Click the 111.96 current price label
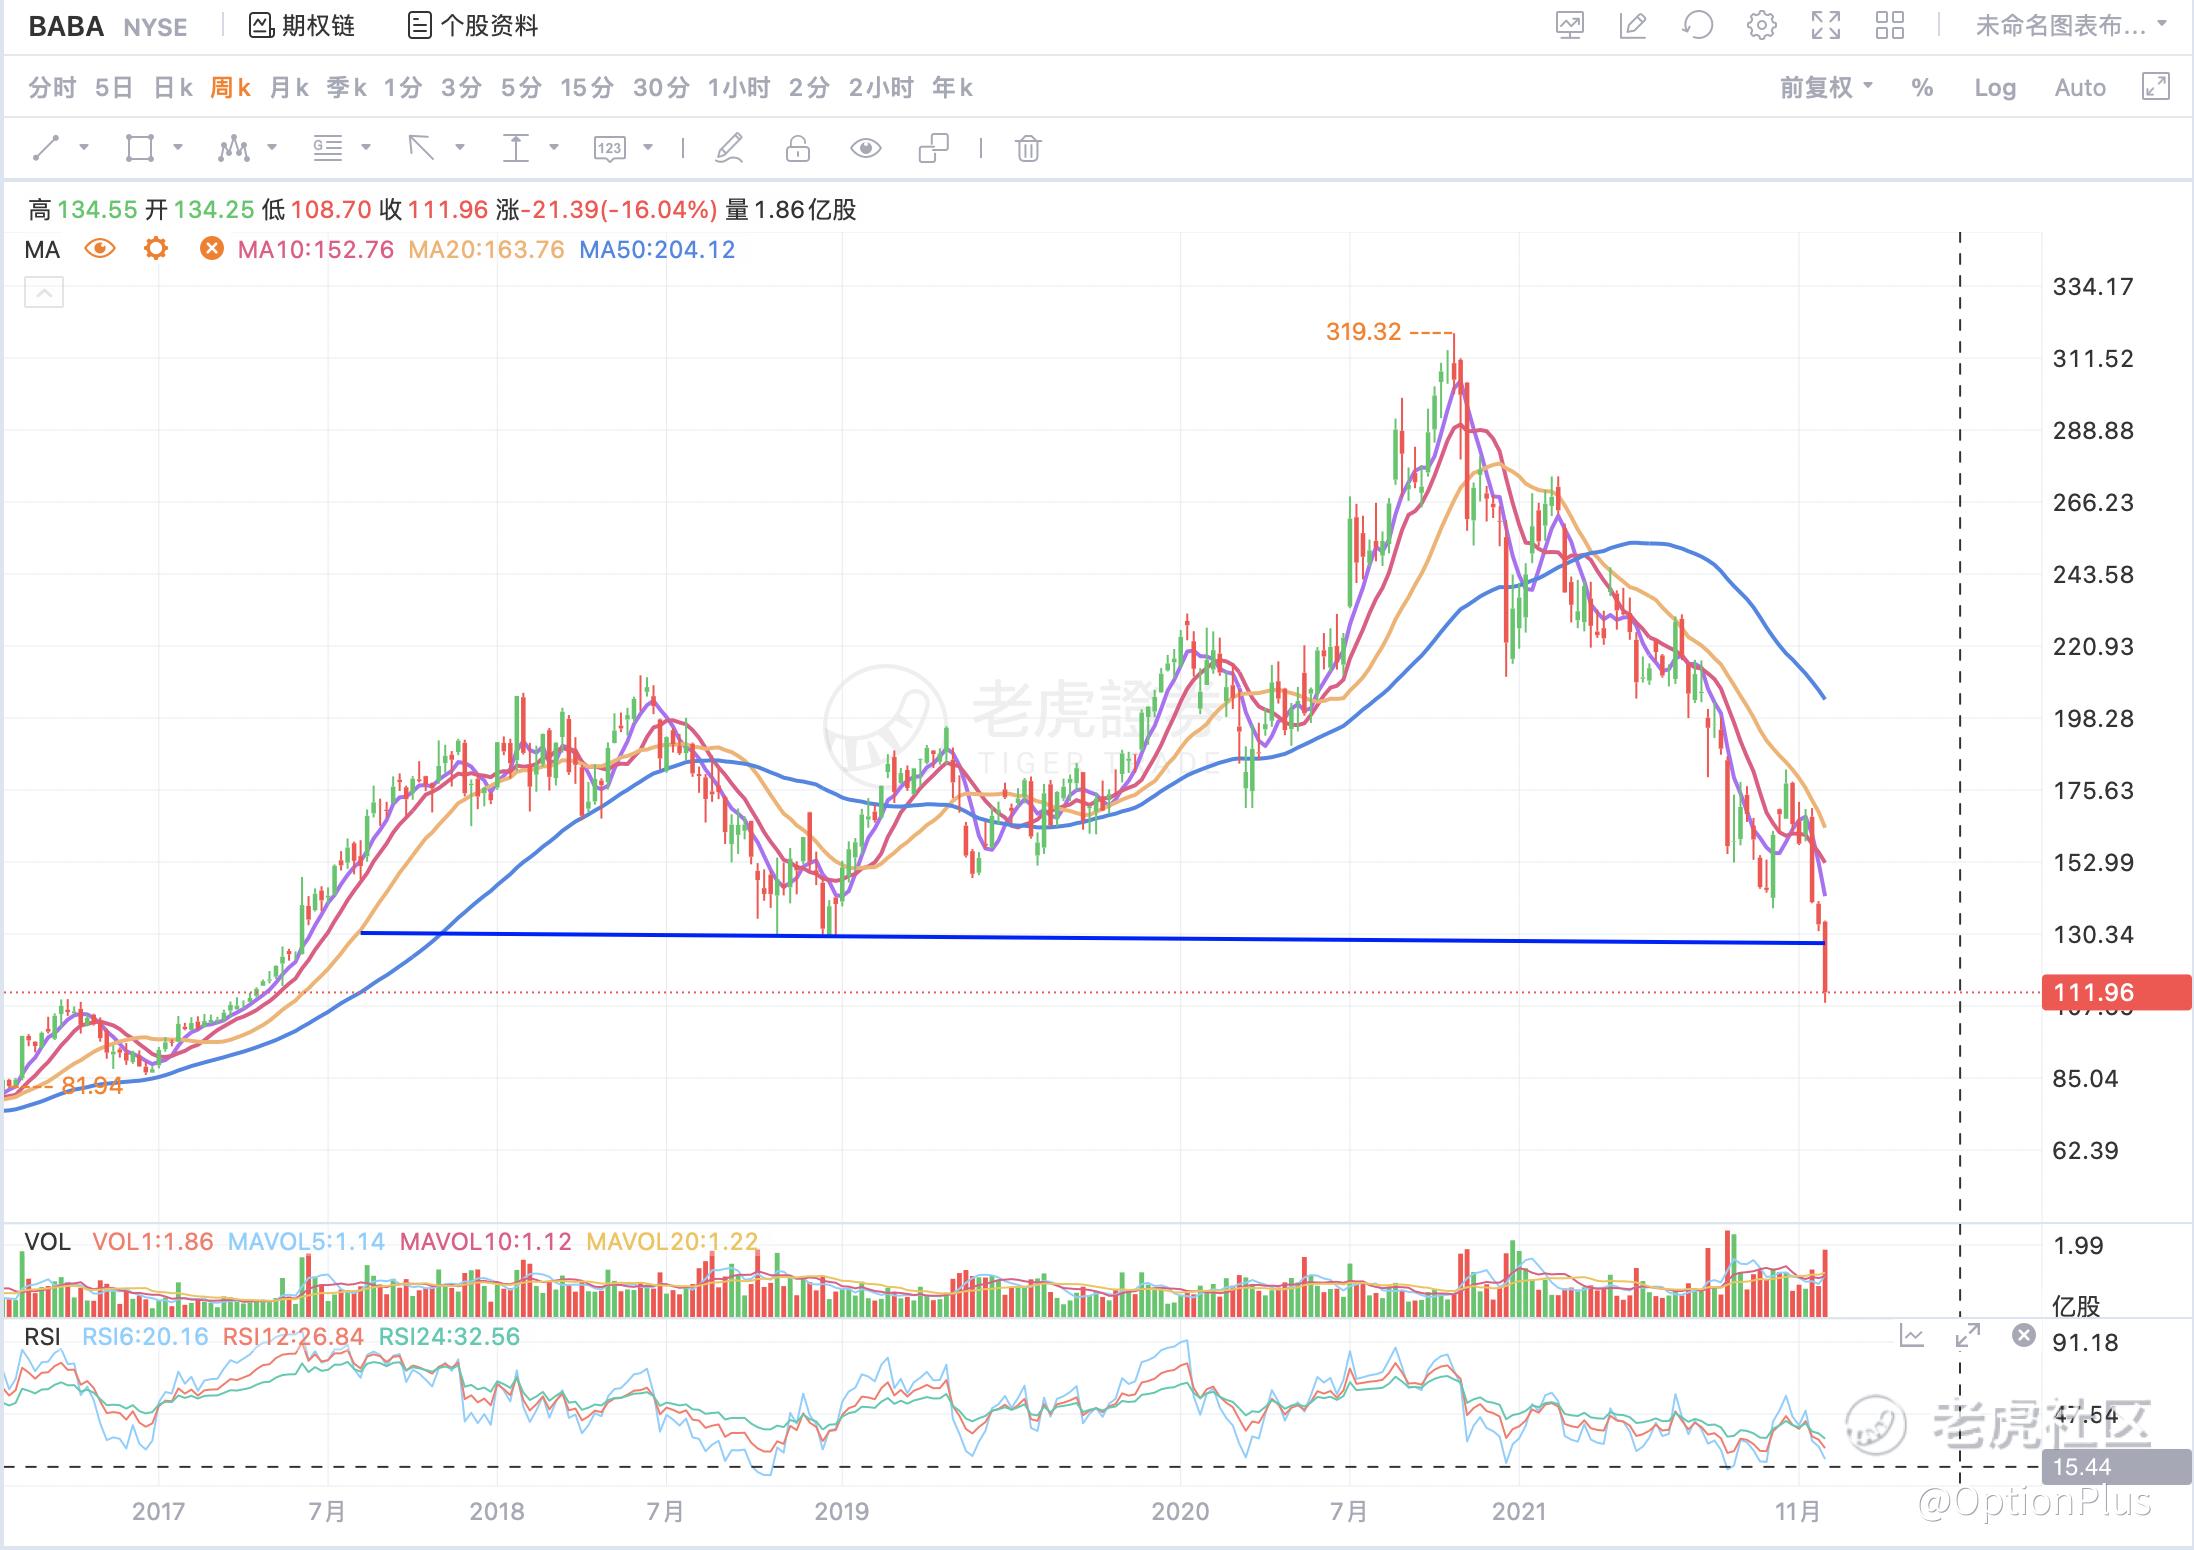The height and width of the screenshot is (1550, 2194). click(x=2116, y=992)
